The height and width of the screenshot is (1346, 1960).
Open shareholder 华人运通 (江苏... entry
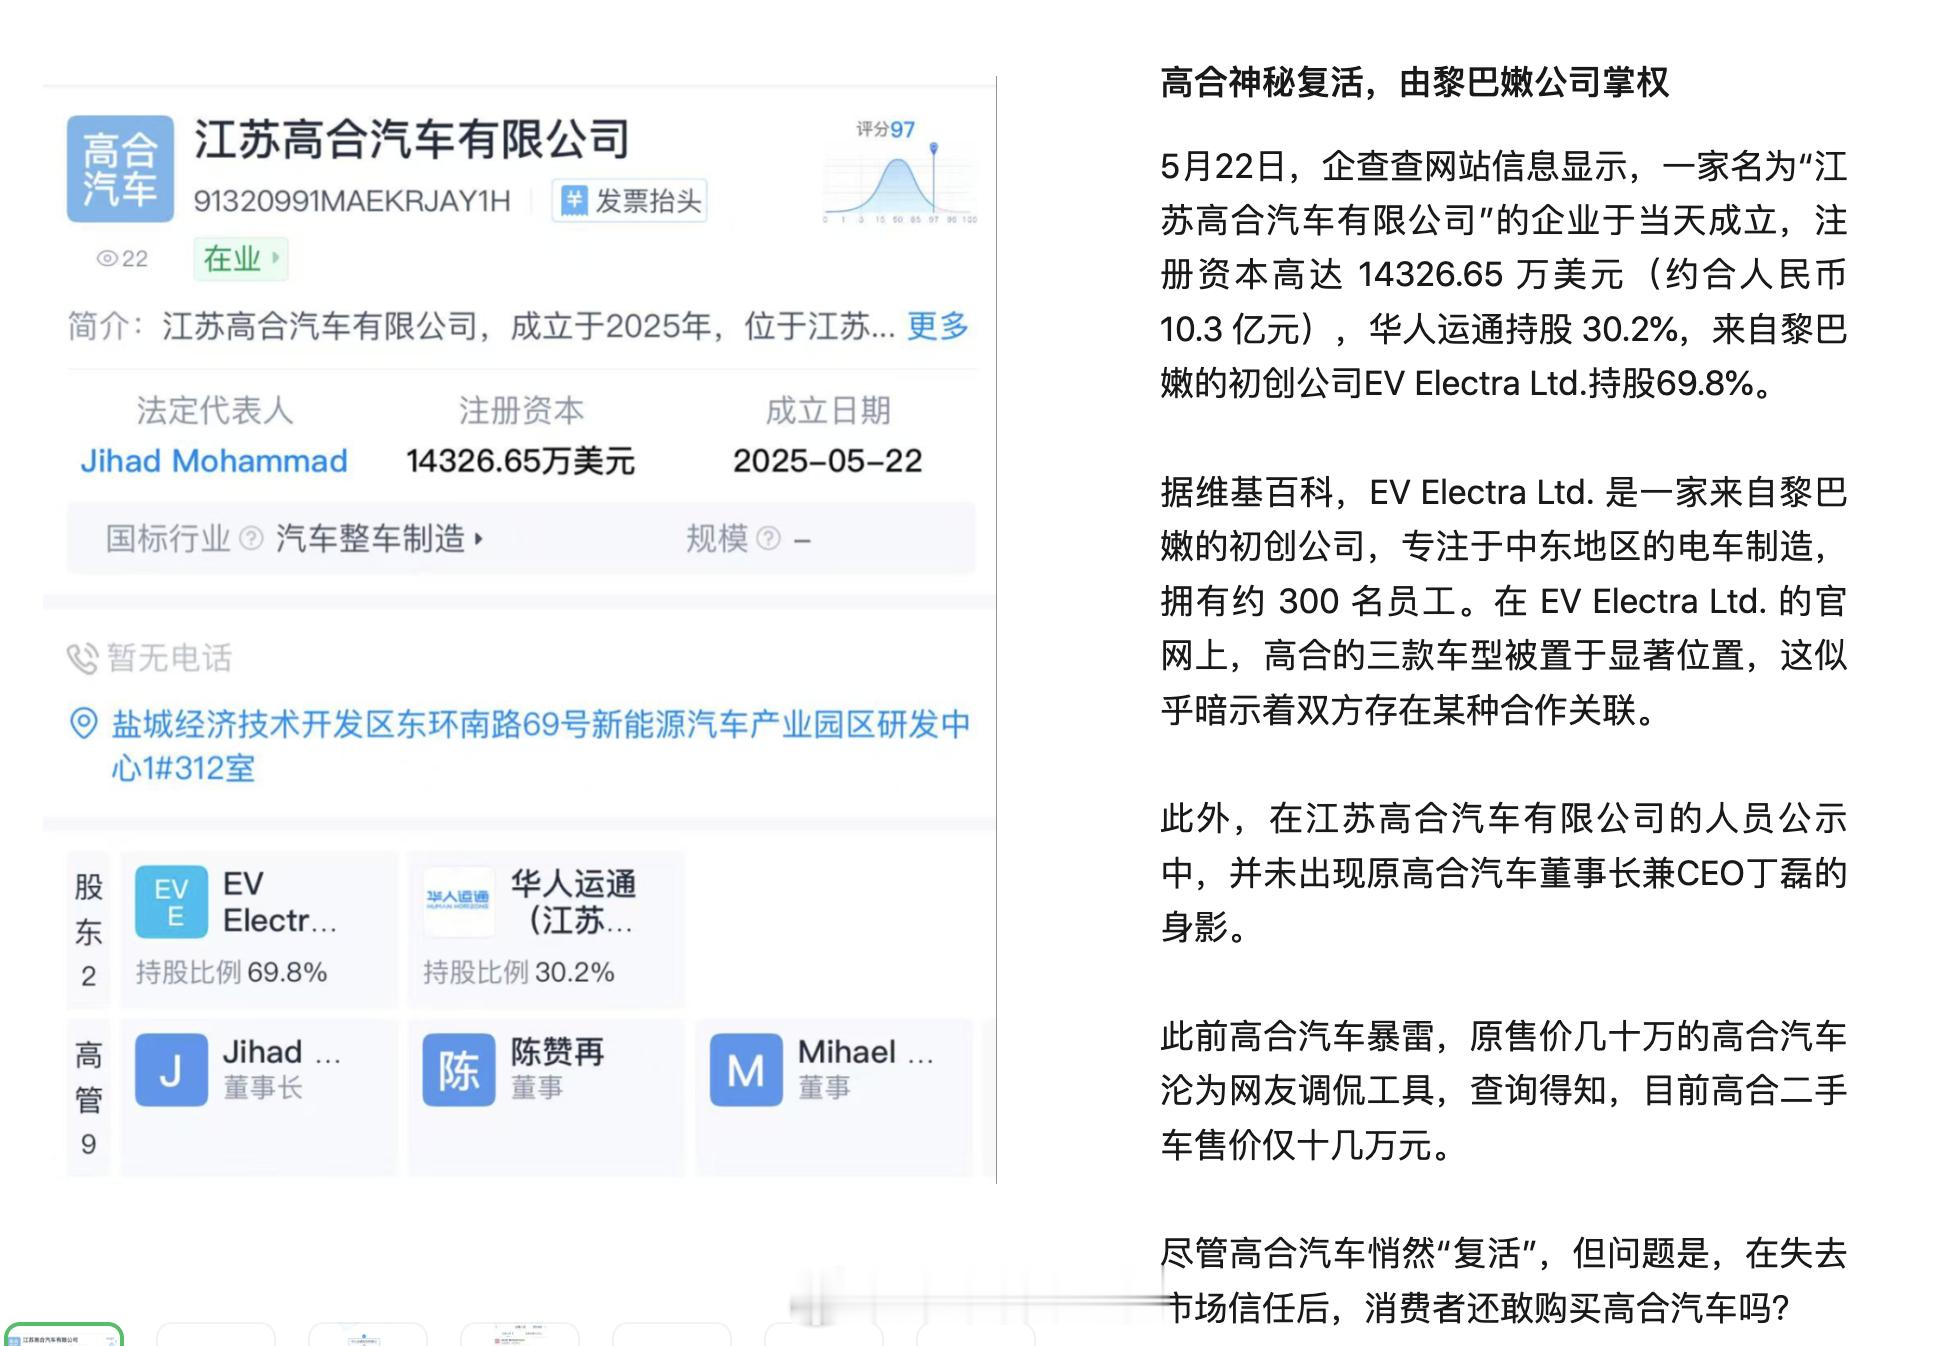tap(546, 930)
